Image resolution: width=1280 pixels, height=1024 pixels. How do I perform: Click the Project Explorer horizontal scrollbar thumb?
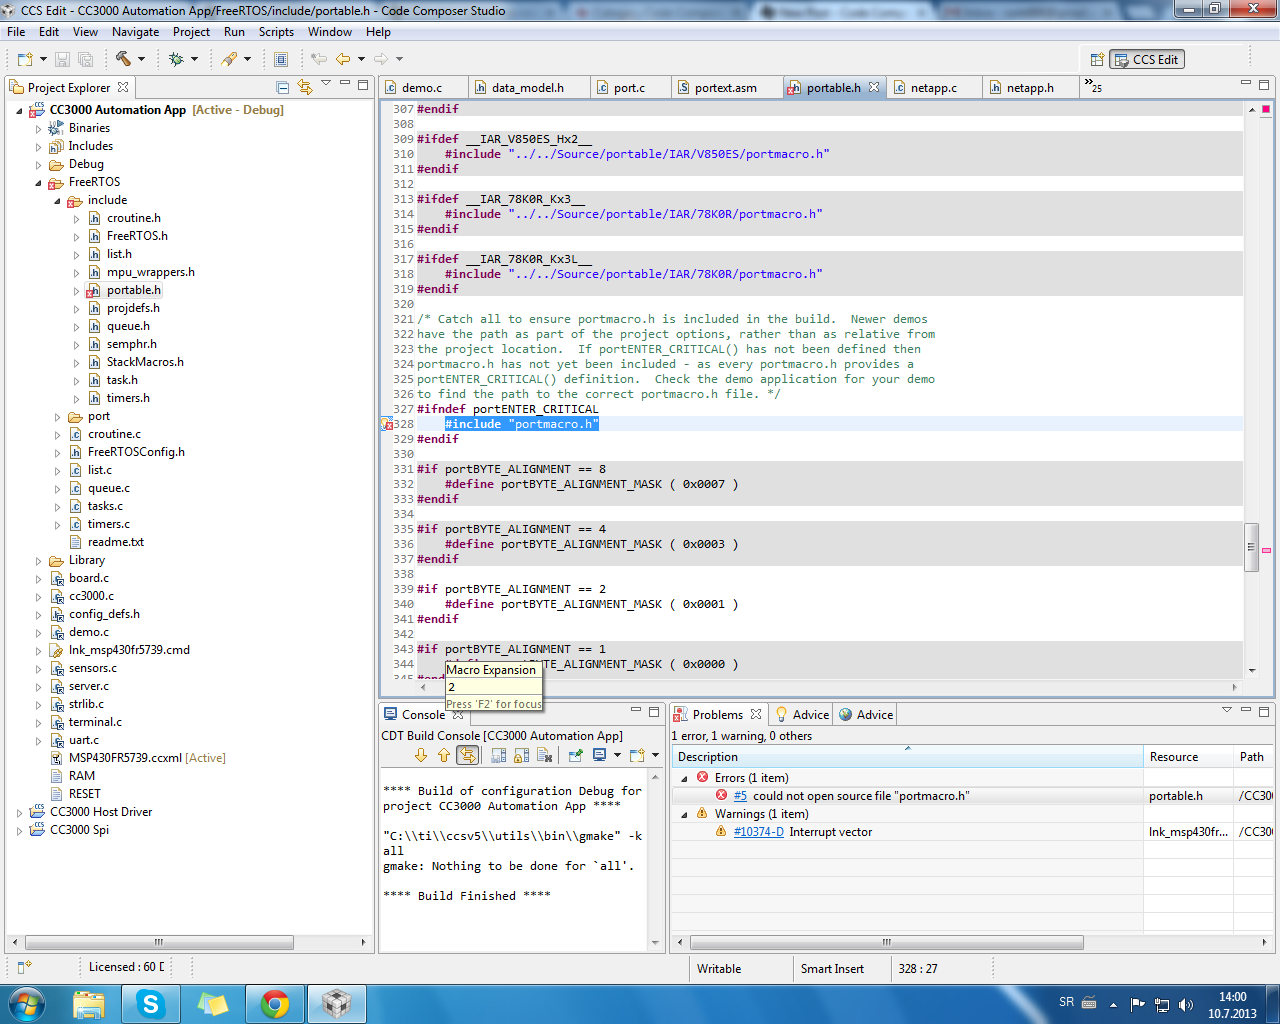tap(159, 943)
